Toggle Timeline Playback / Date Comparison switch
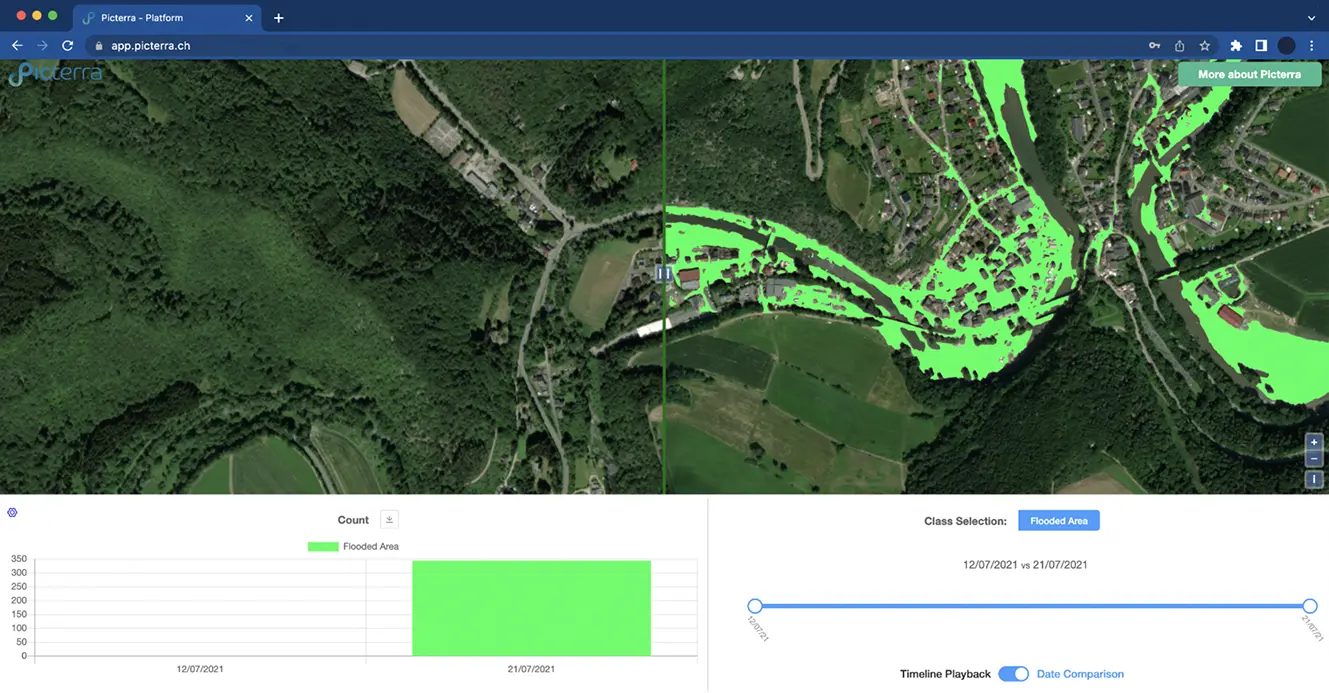This screenshot has width=1329, height=693. (x=1013, y=674)
